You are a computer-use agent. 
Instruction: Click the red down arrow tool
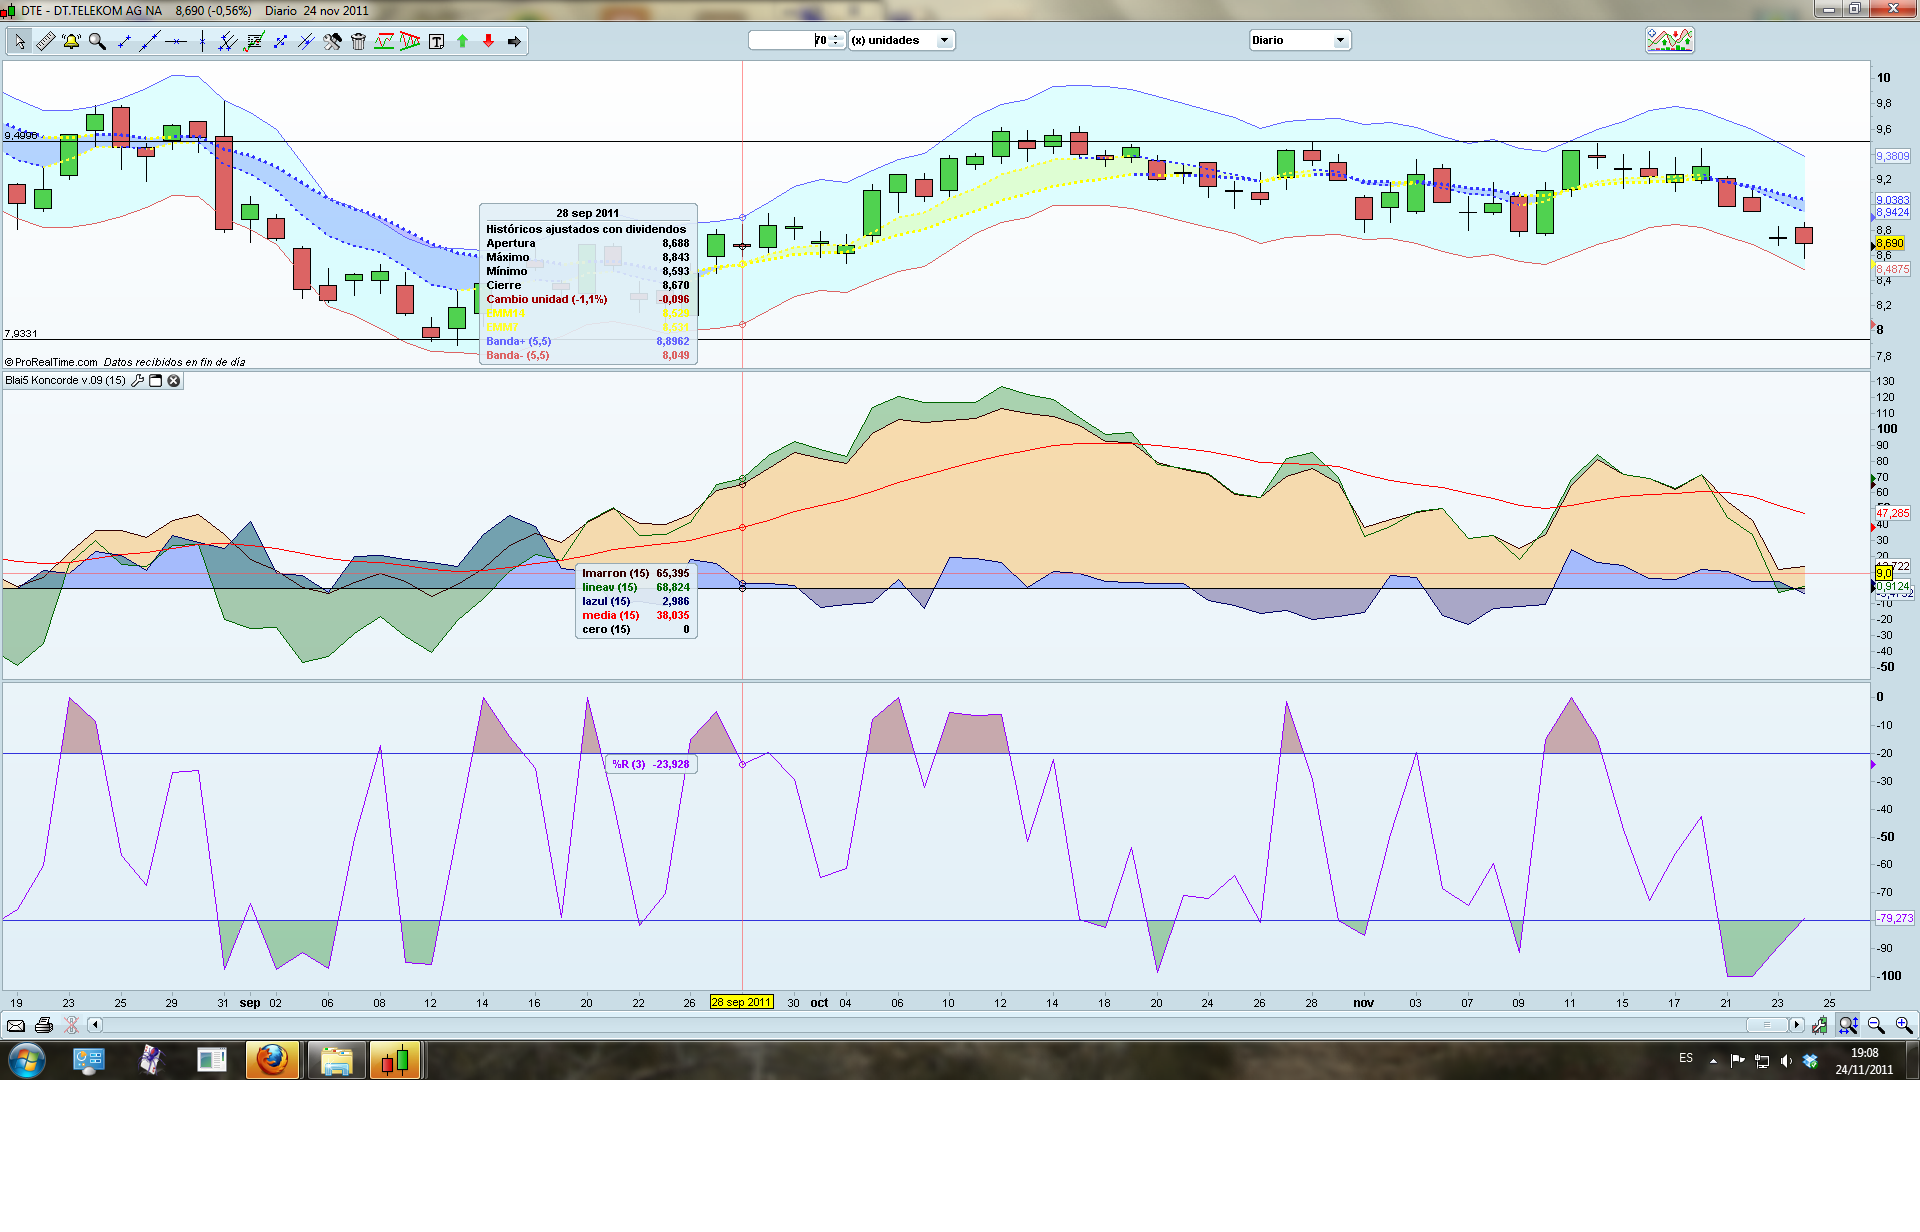click(488, 41)
